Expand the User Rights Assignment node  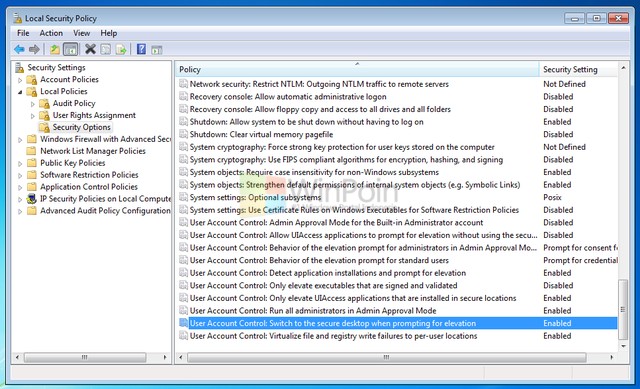tap(33, 116)
